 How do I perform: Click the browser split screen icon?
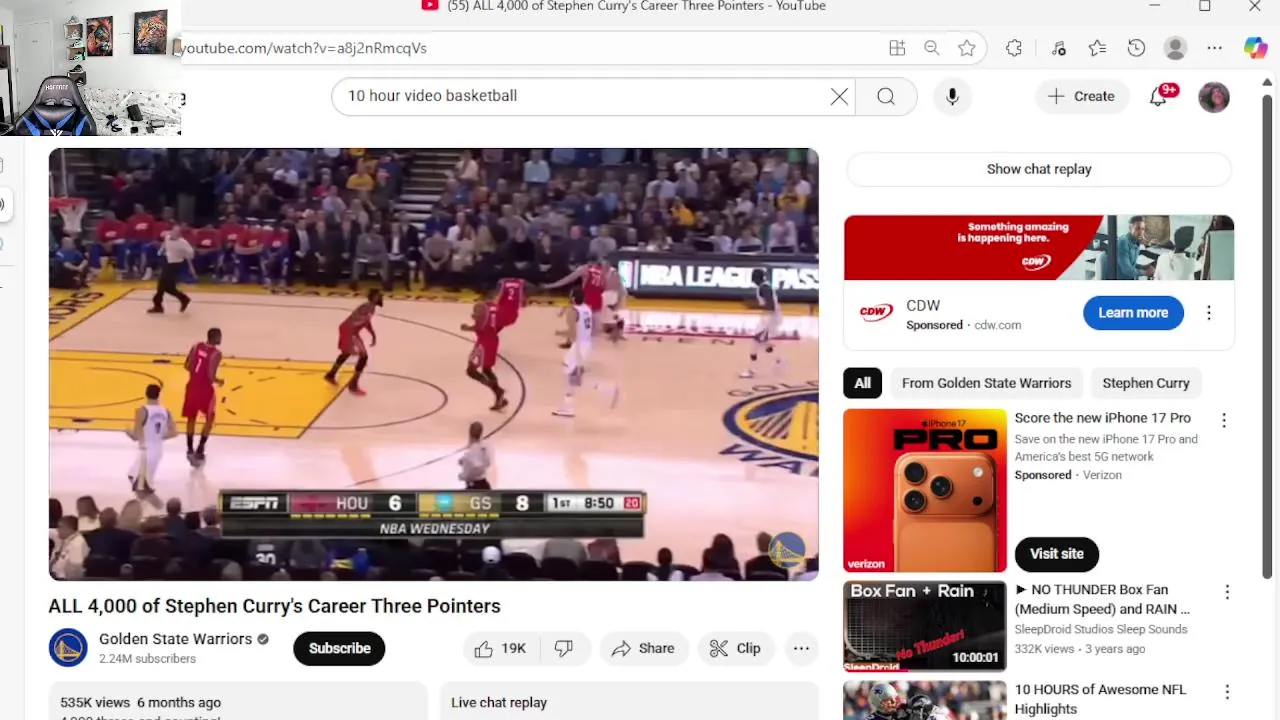897,48
